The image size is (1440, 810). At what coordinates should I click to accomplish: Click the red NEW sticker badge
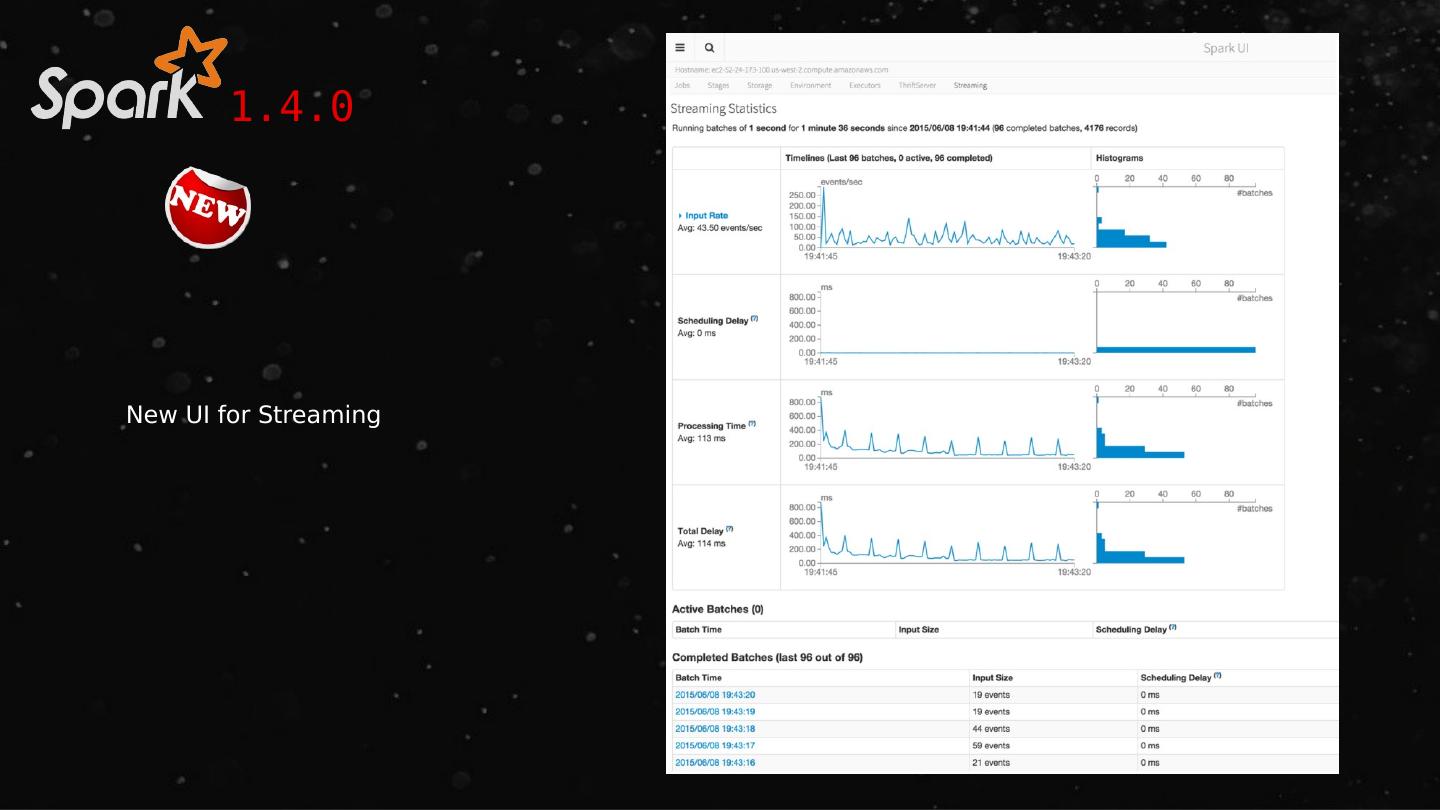(208, 207)
